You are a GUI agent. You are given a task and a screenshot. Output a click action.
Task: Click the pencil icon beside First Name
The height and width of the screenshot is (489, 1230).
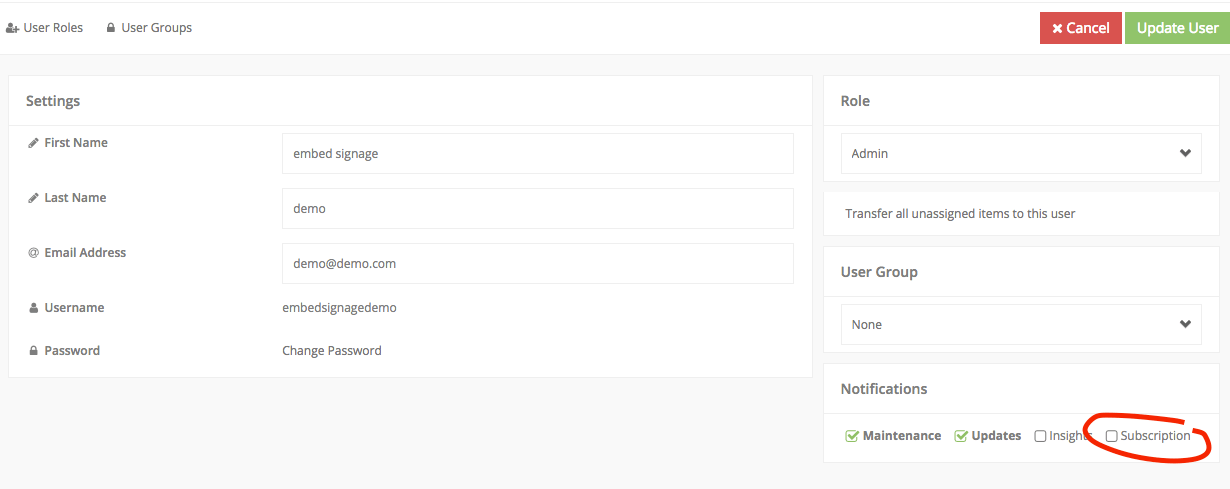[x=33, y=143]
